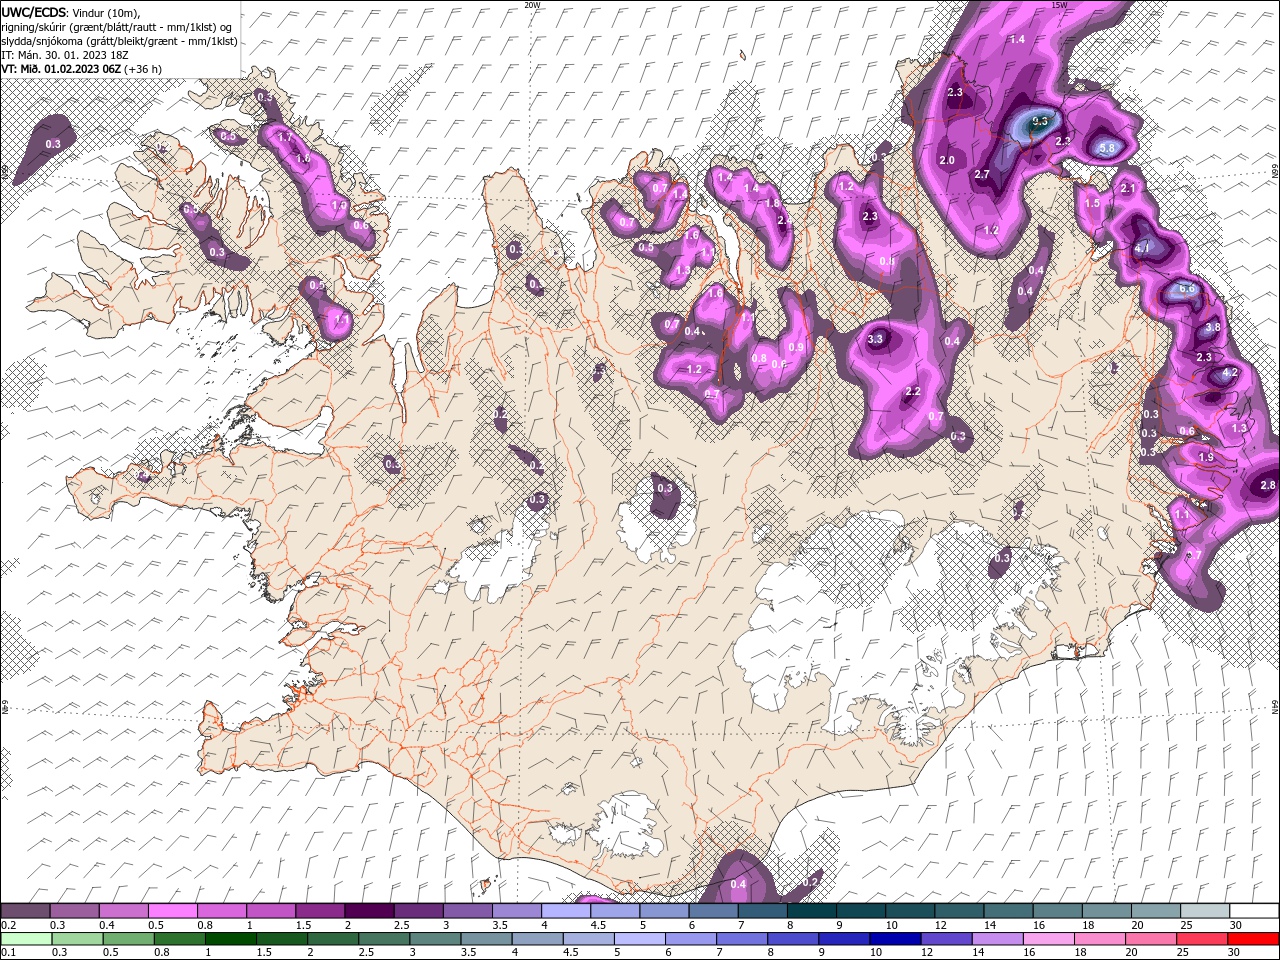Click the 3.8 precipitation value on the map

1213,327
